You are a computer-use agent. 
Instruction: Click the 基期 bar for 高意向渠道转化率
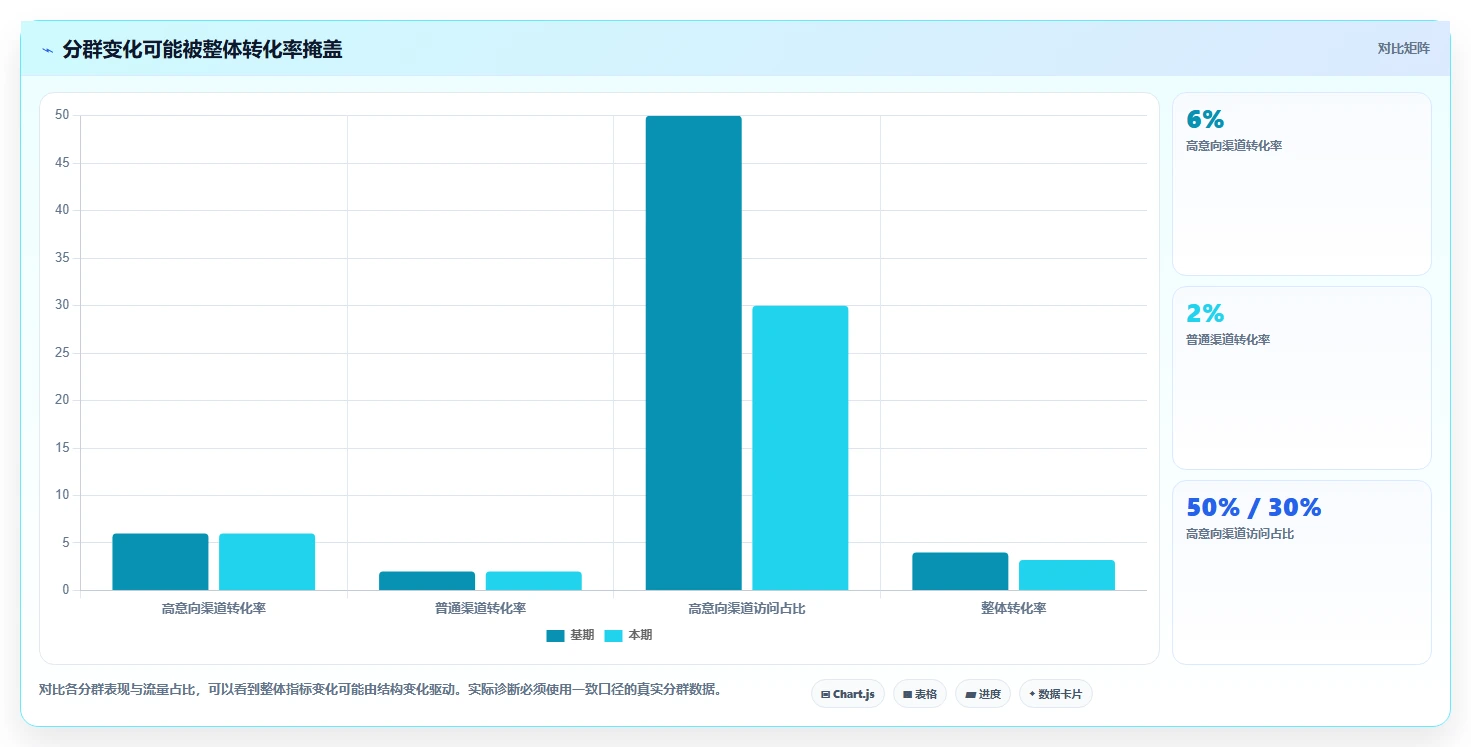click(160, 562)
